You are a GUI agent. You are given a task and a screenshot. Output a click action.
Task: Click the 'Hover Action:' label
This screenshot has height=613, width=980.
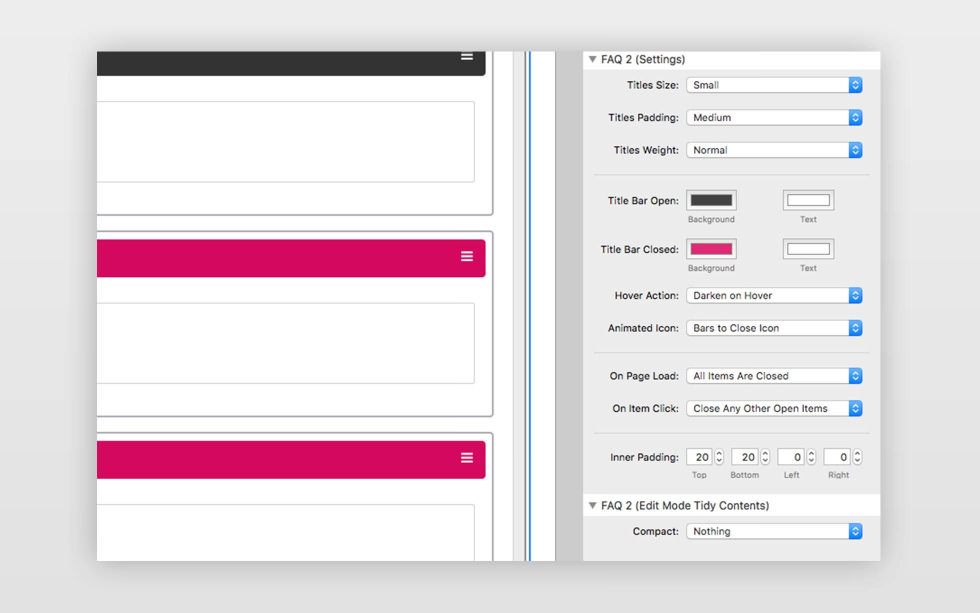tap(646, 296)
